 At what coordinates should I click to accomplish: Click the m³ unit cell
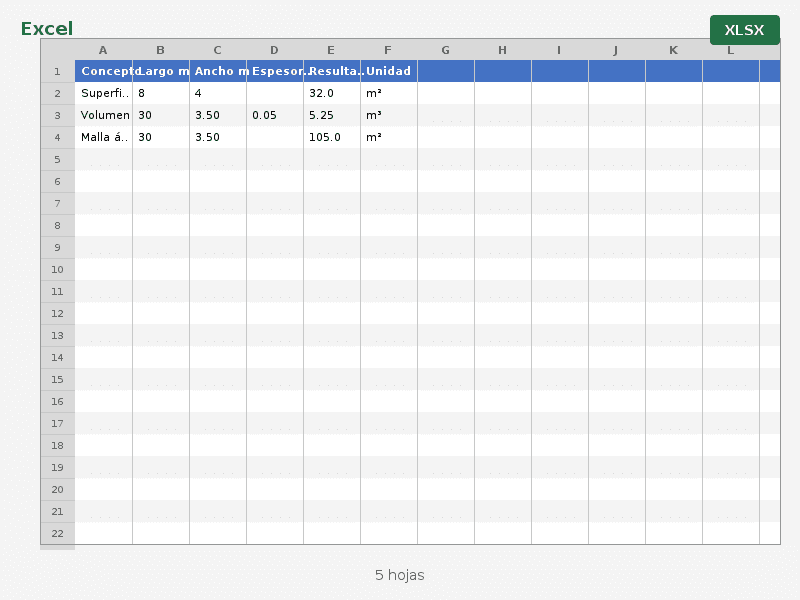389,115
